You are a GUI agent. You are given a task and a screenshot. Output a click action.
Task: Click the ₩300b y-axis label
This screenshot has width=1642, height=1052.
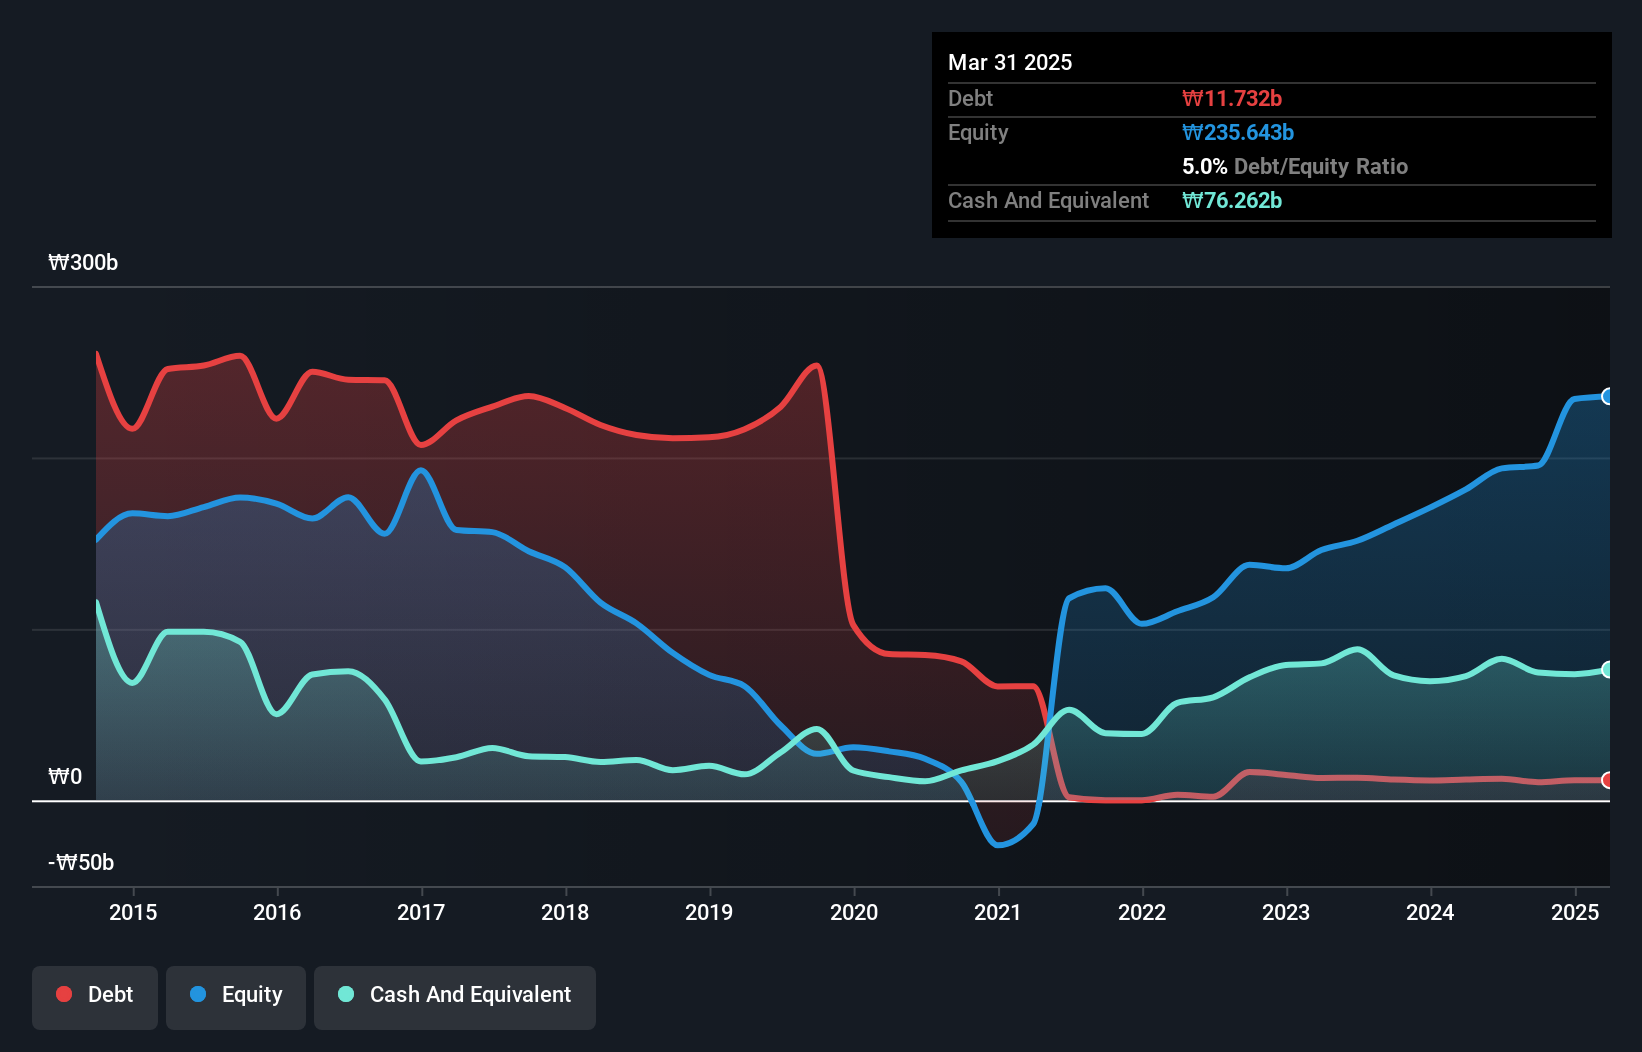pos(83,263)
